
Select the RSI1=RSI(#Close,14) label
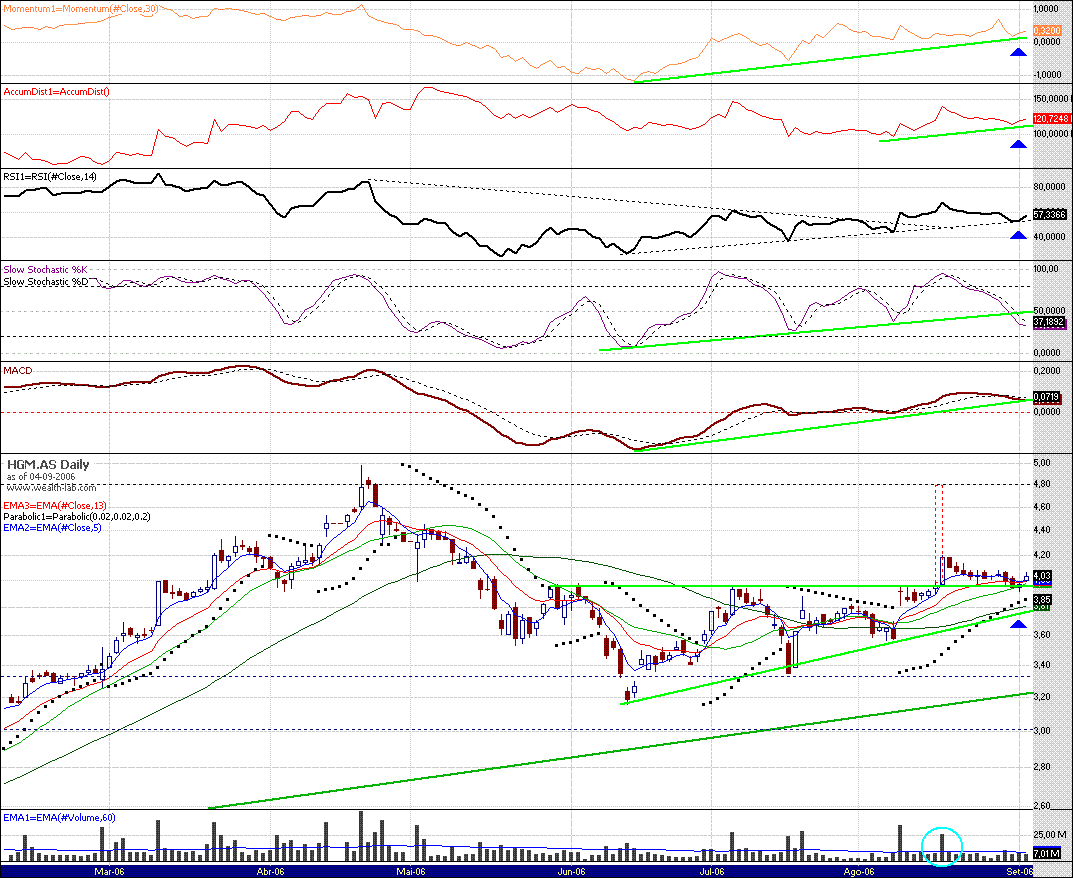(x=50, y=177)
